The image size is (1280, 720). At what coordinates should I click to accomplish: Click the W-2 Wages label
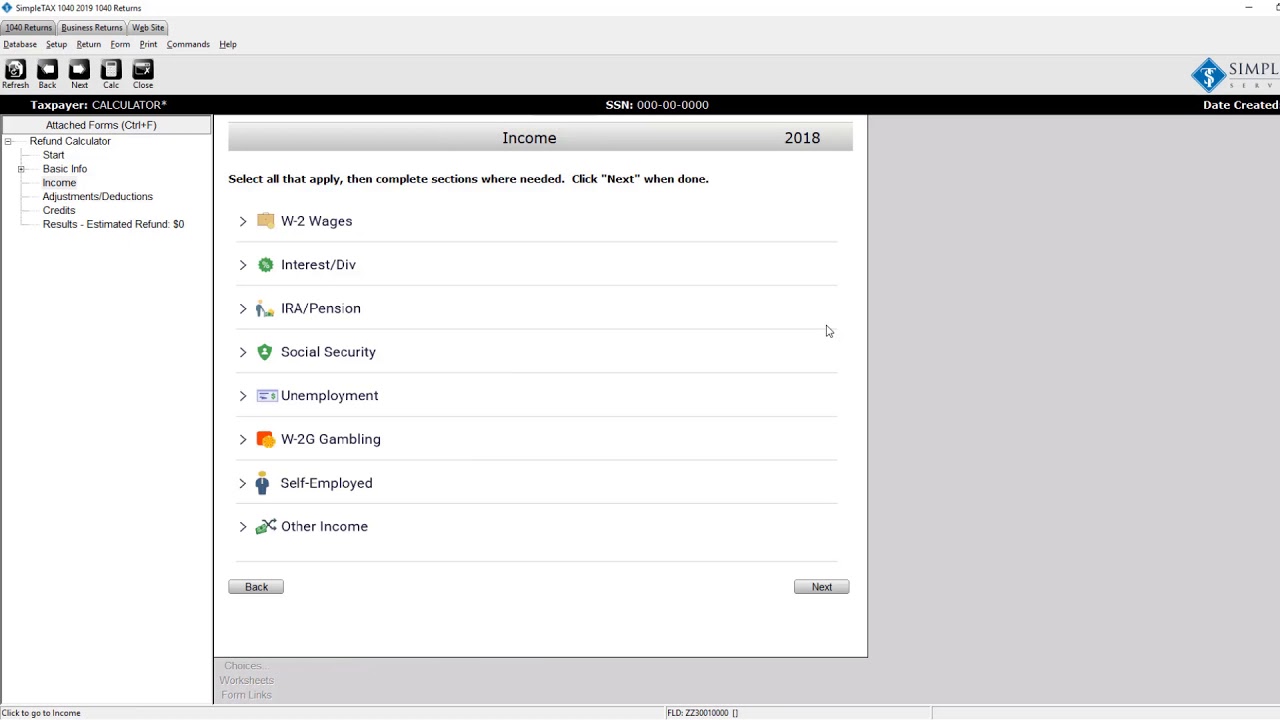316,221
